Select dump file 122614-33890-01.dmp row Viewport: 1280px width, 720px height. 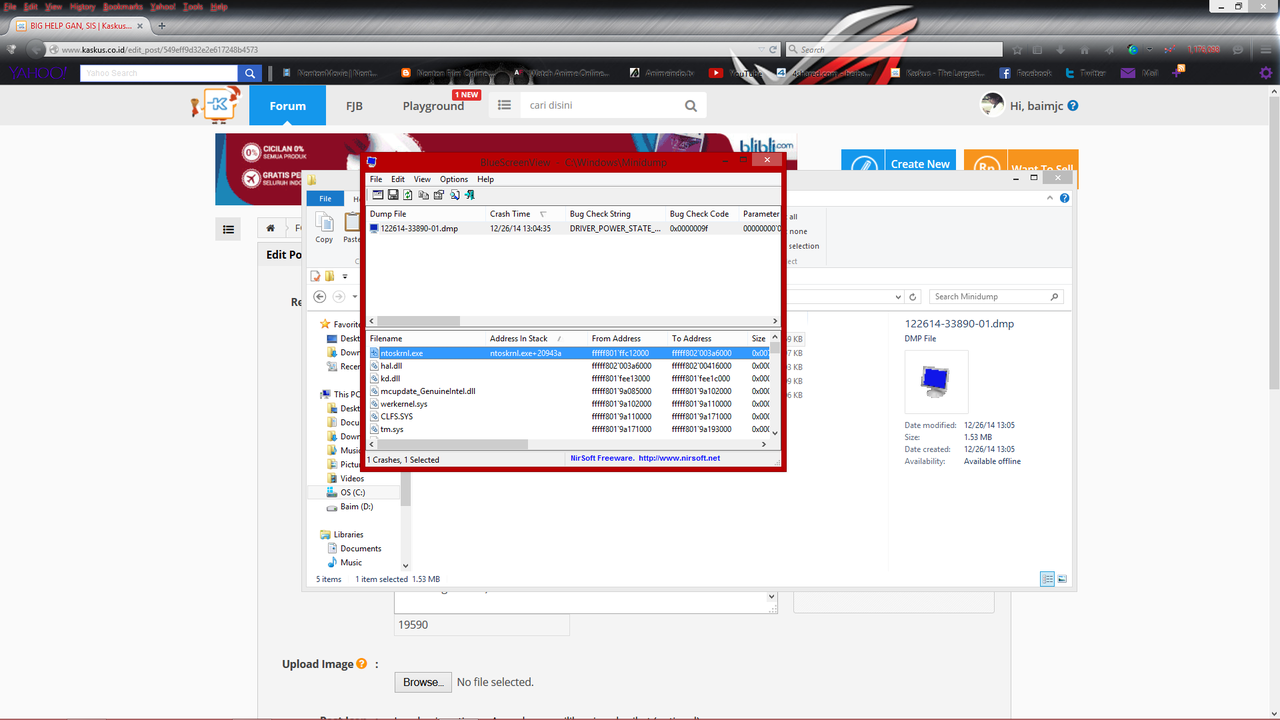[572, 228]
